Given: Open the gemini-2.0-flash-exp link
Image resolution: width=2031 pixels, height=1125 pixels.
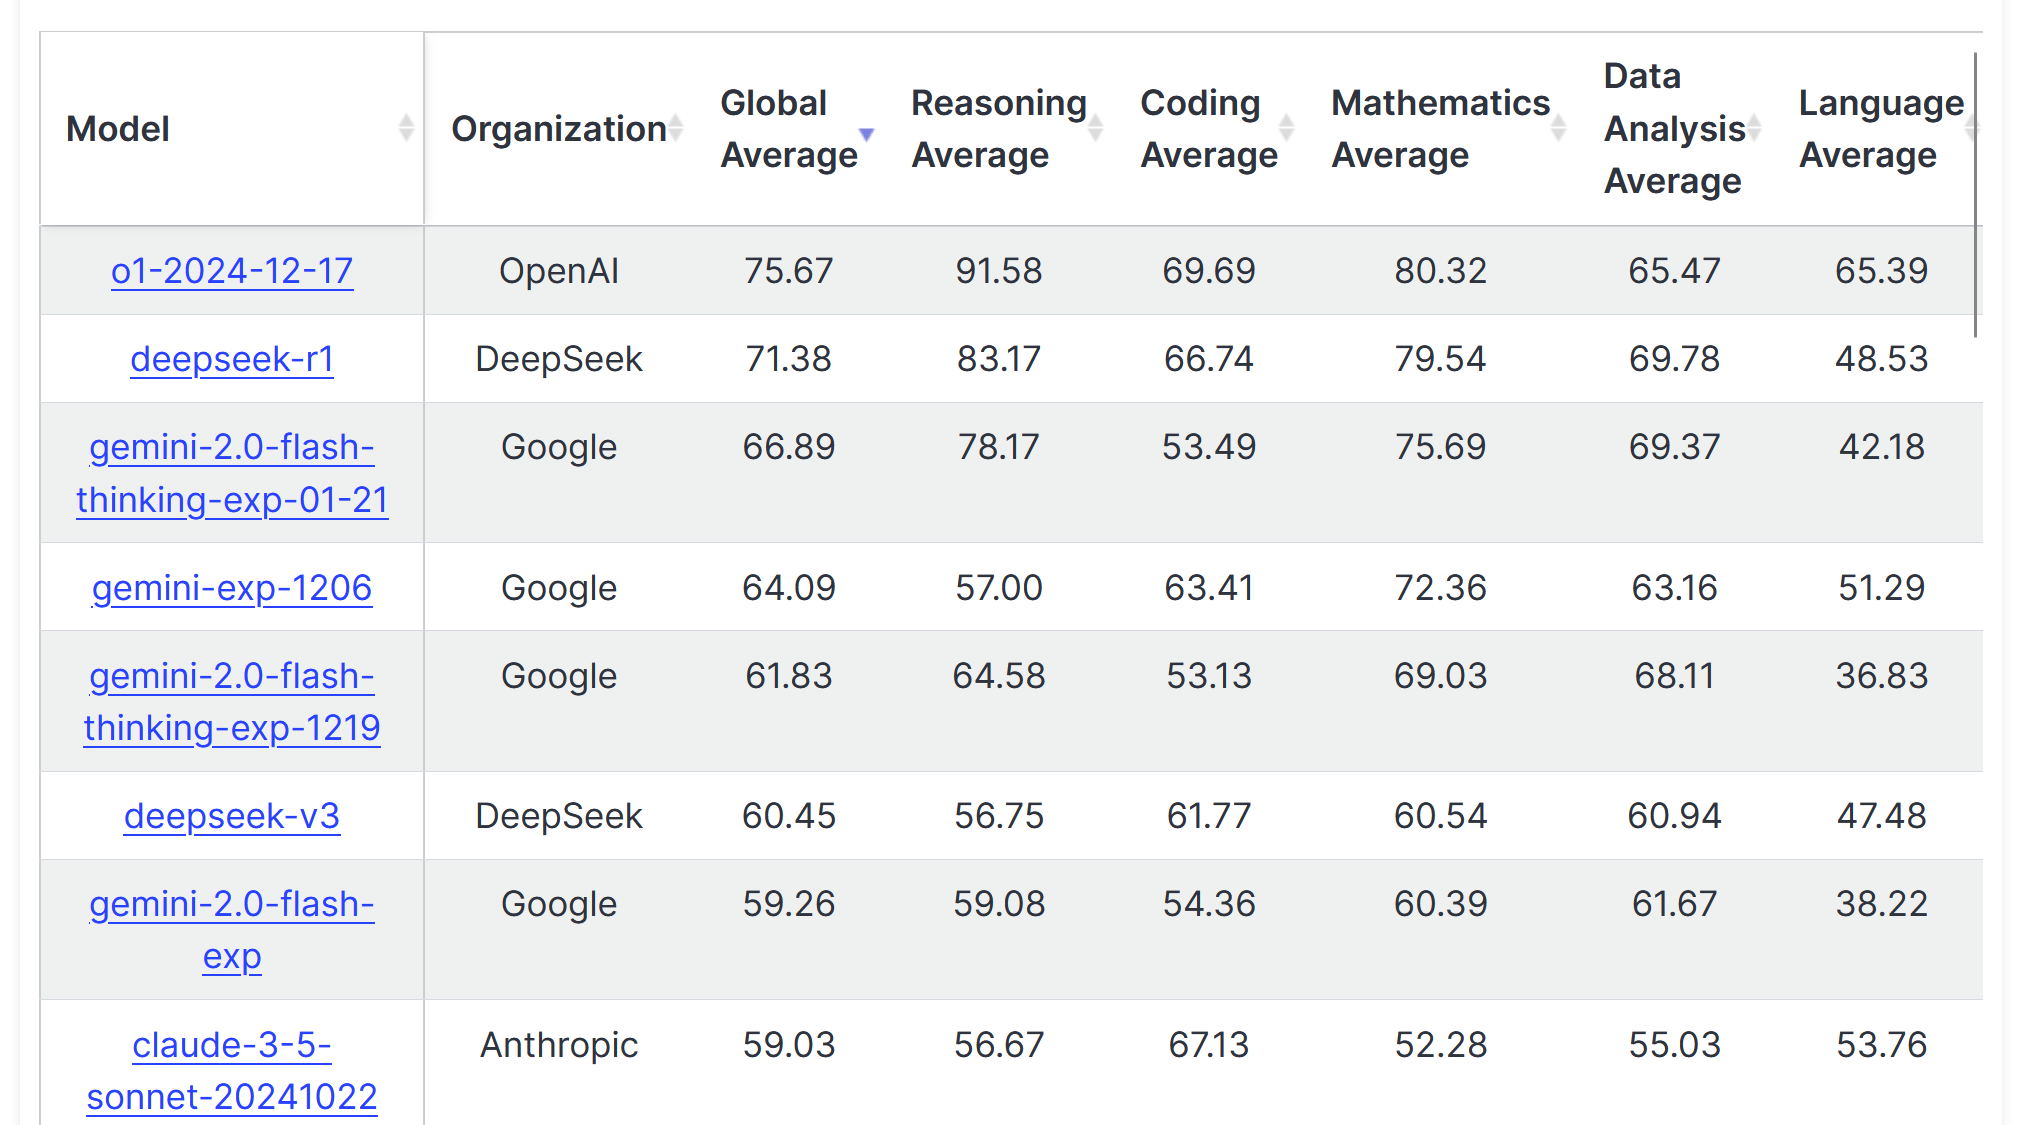Looking at the screenshot, I should [232, 930].
